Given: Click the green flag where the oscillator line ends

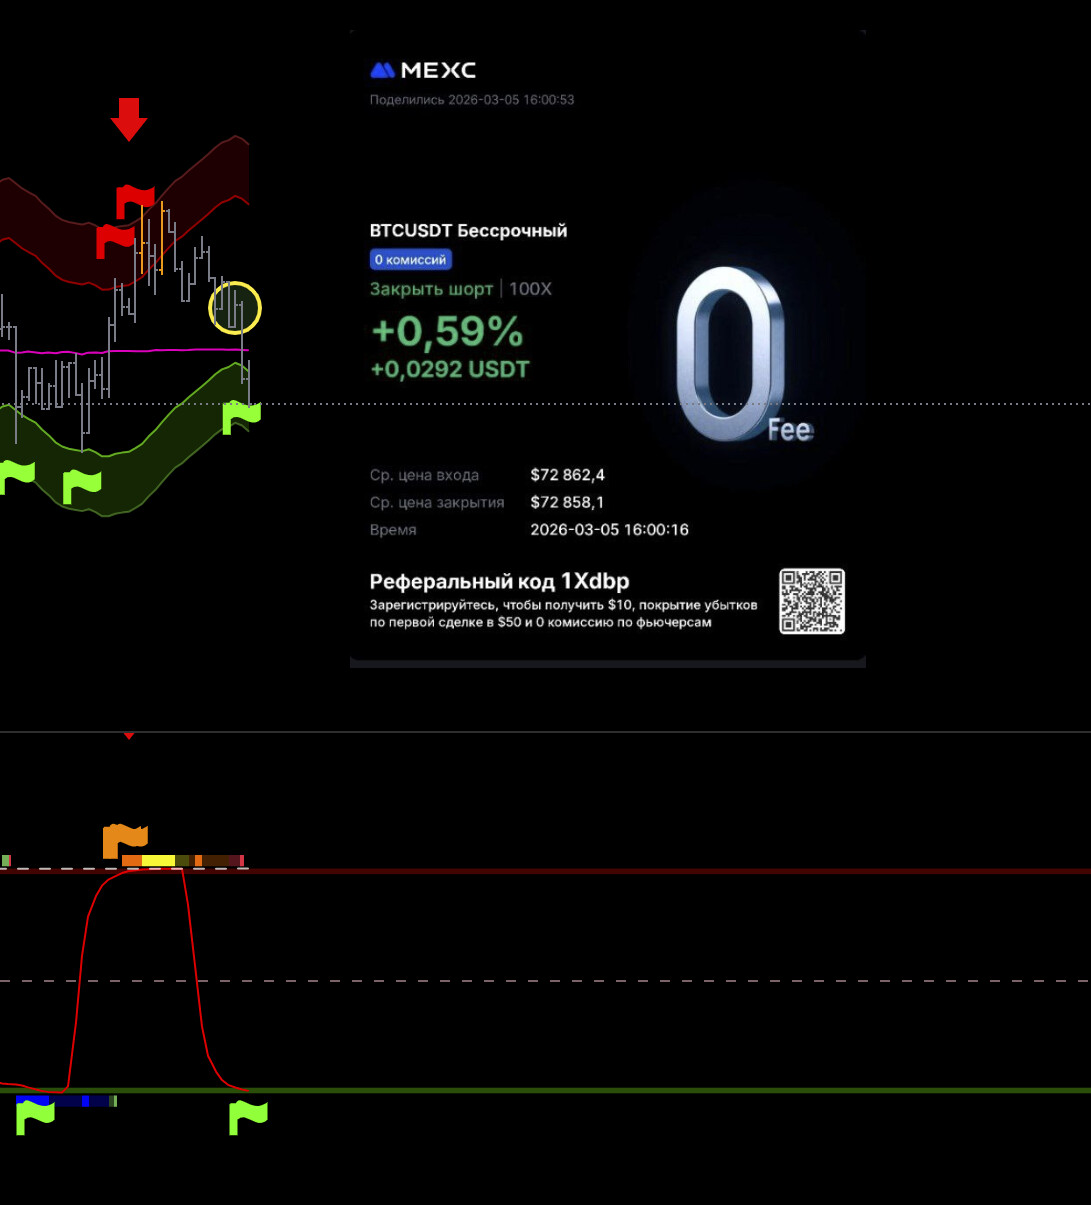Looking at the screenshot, I should tap(248, 1117).
